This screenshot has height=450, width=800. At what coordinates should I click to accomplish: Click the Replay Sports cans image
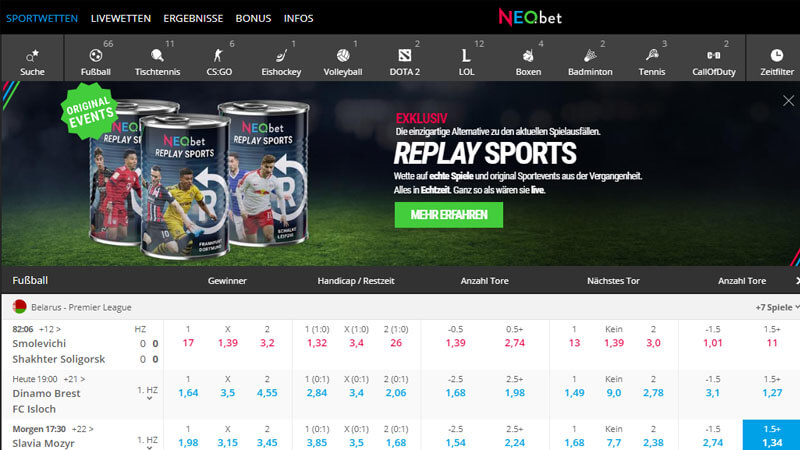199,179
